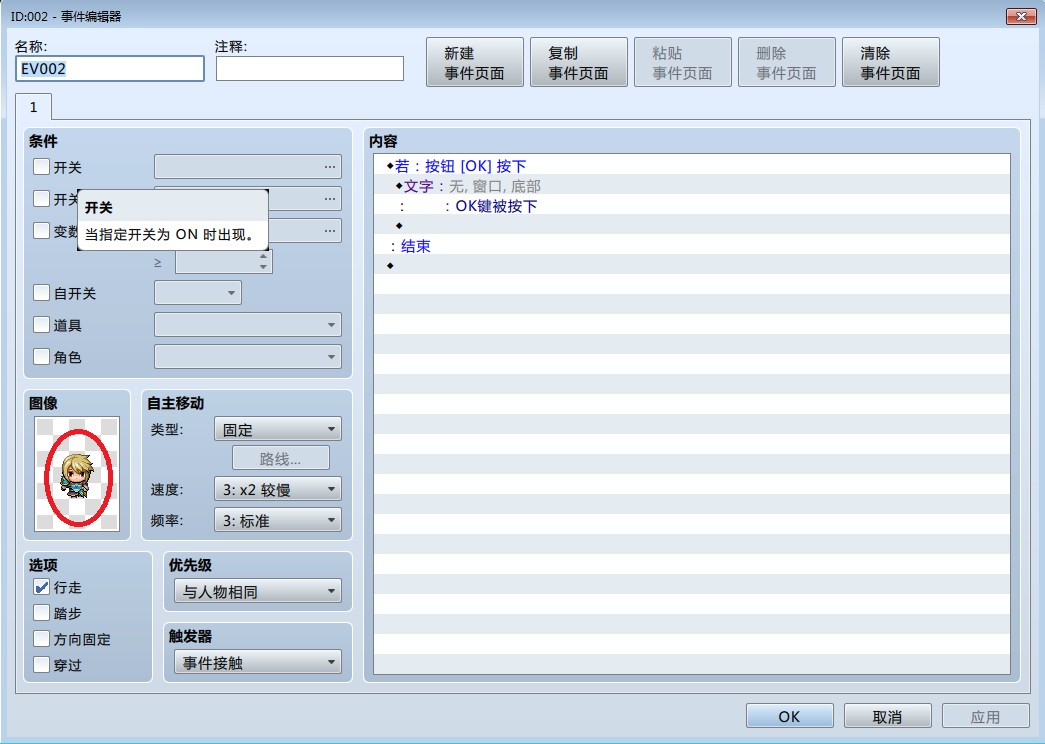
Task: Open the 道具 dropdown
Action: click(x=248, y=325)
